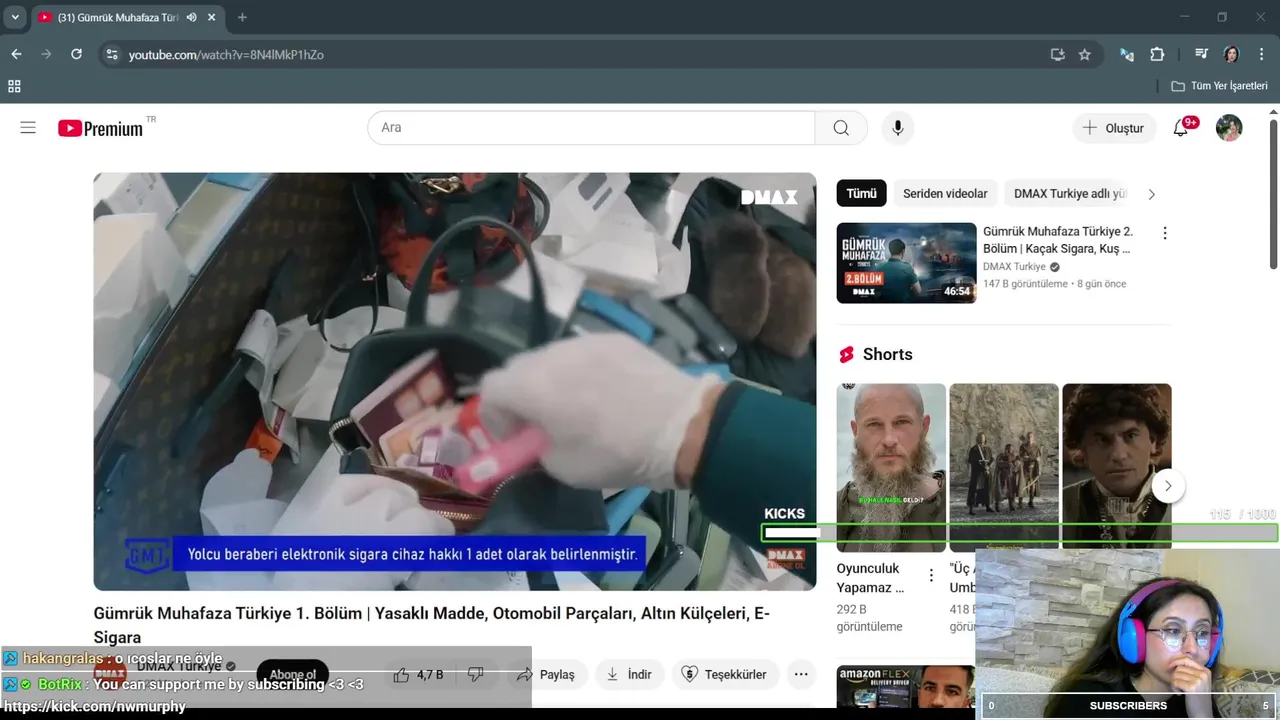
Task: Send a Teşekkürler super thanks
Action: (724, 675)
